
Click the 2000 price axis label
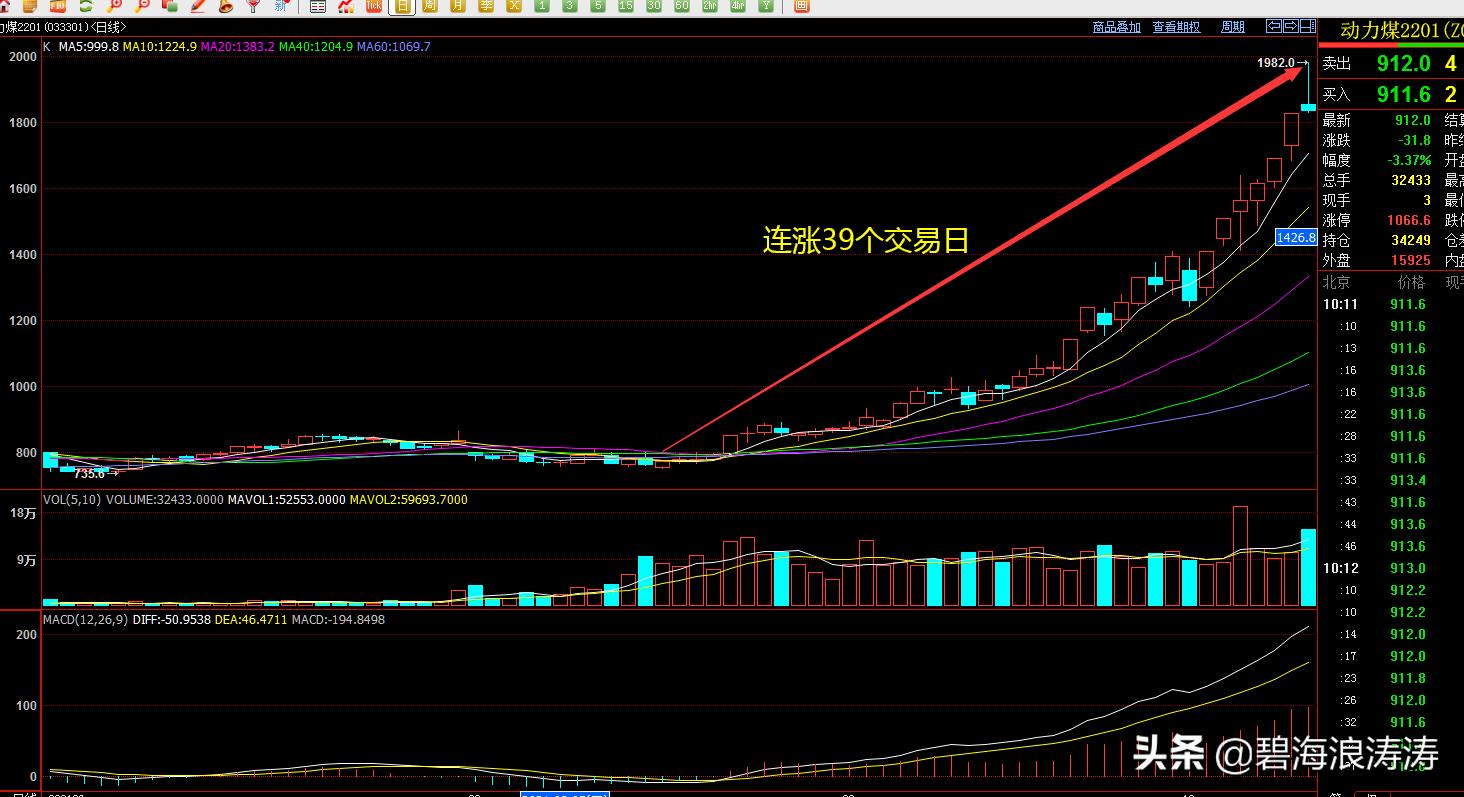(23, 57)
